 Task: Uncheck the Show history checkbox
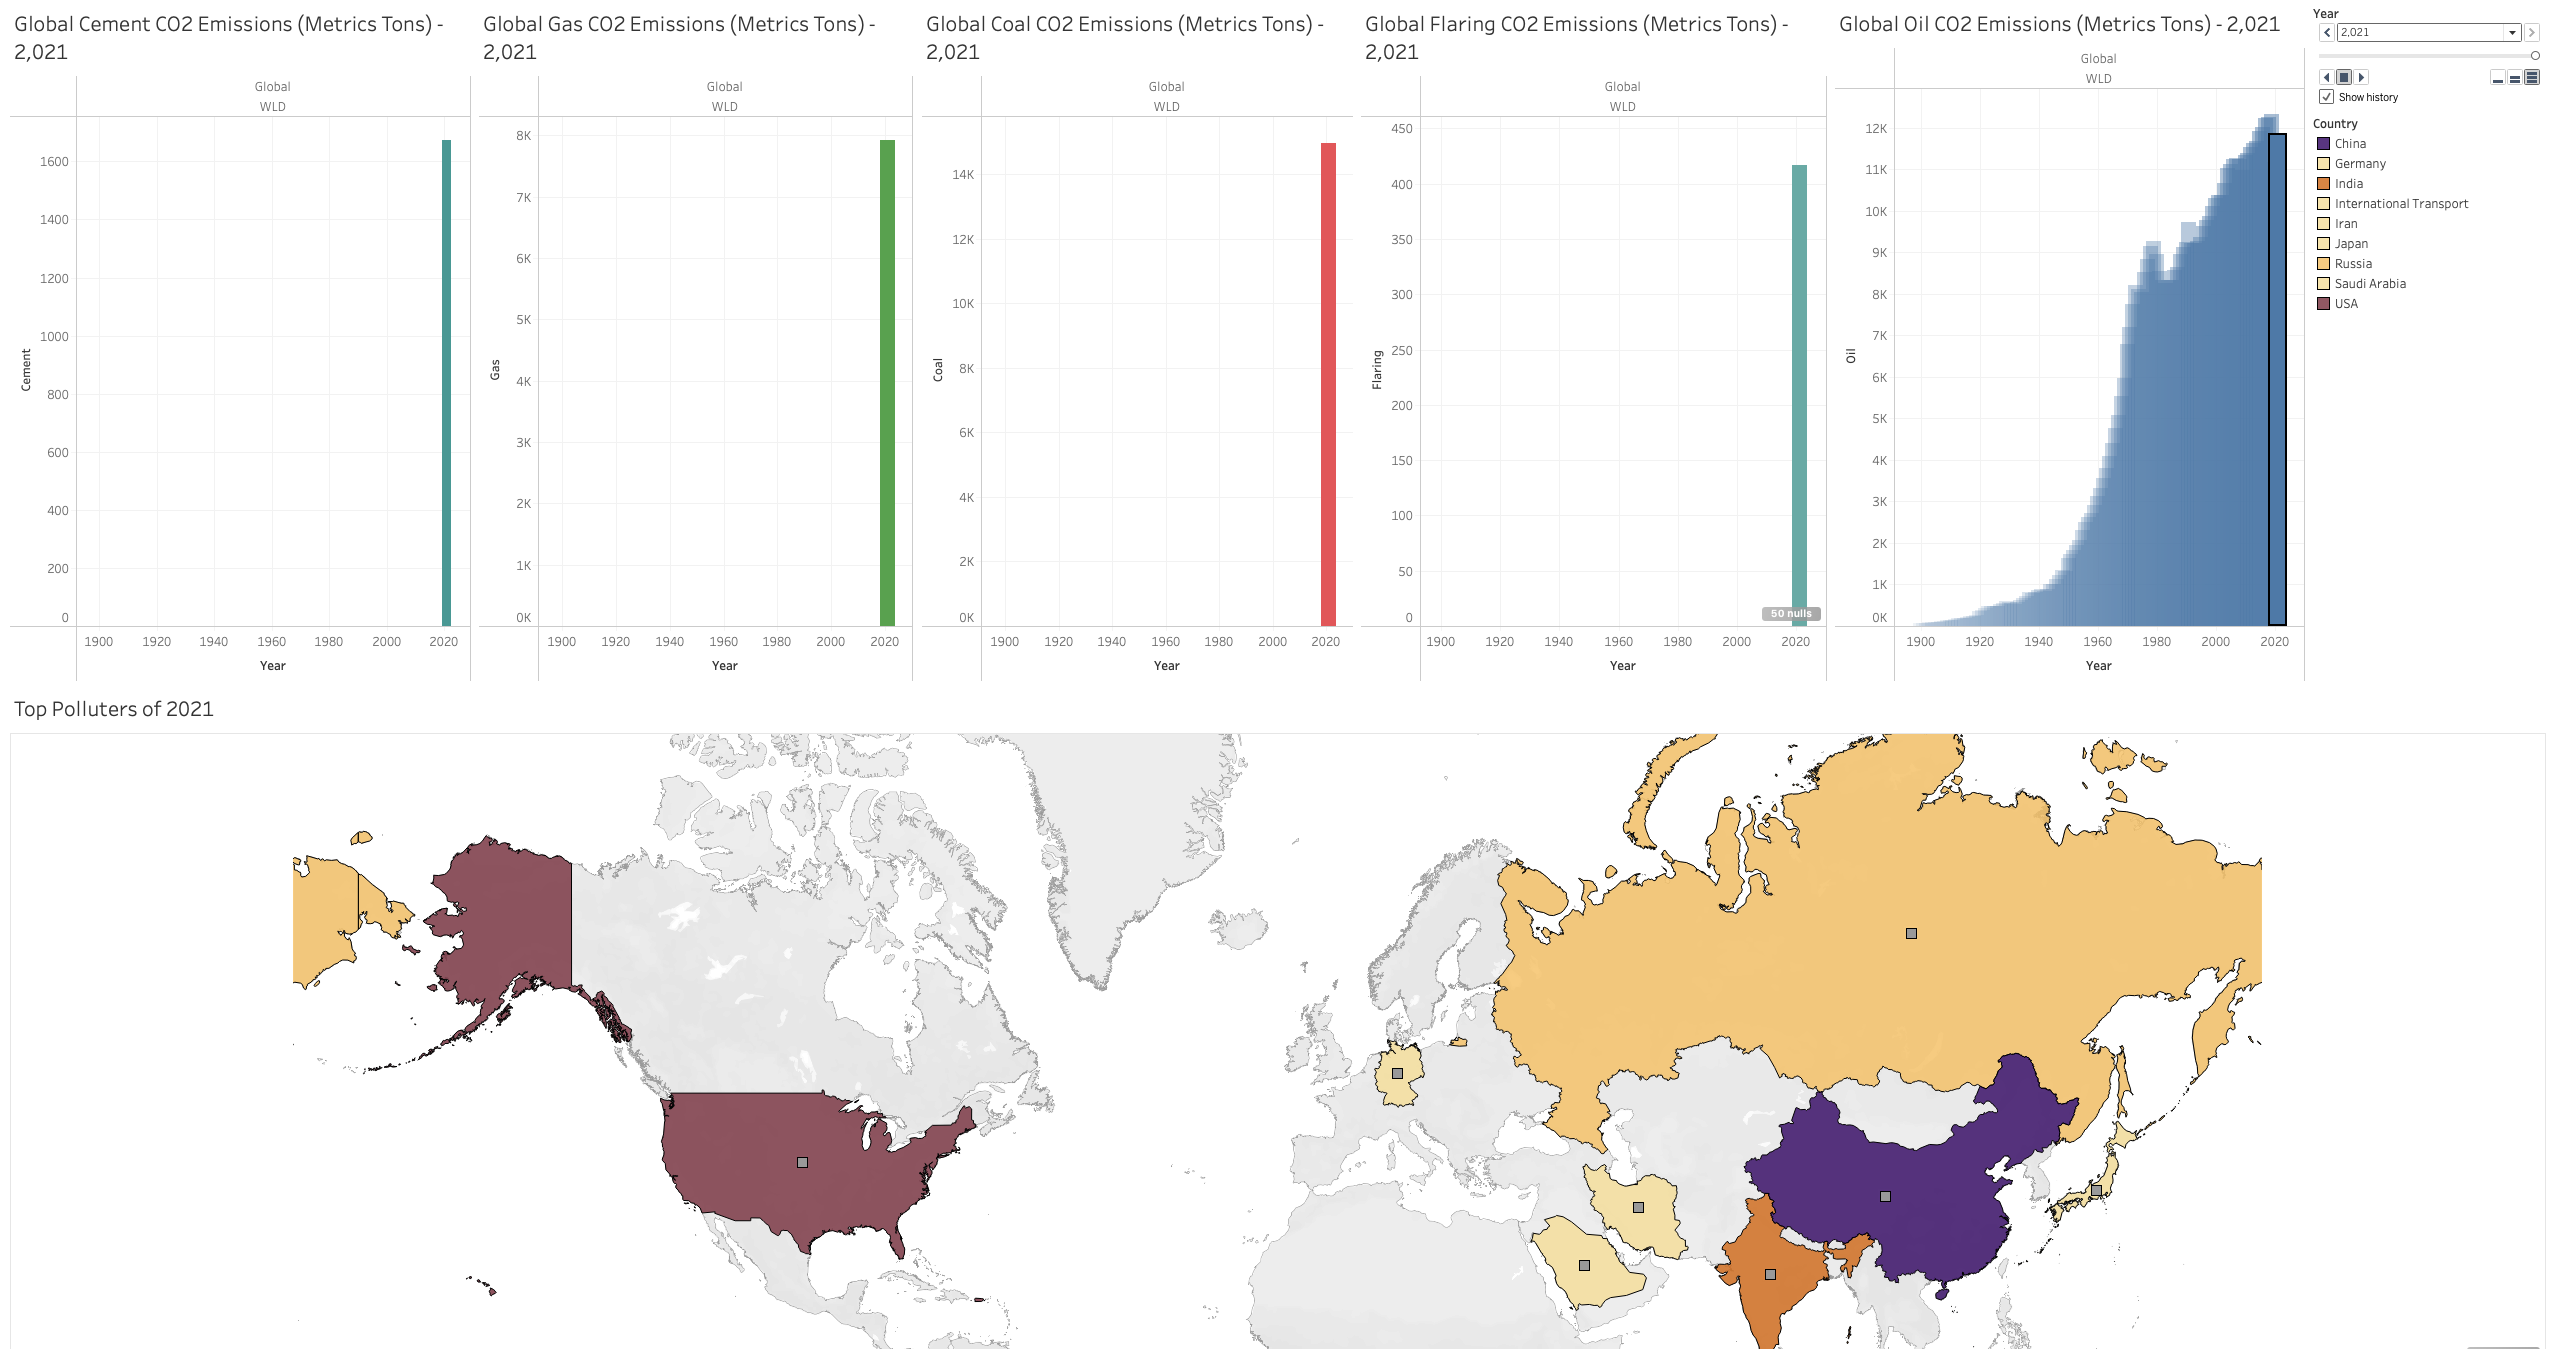click(2326, 97)
